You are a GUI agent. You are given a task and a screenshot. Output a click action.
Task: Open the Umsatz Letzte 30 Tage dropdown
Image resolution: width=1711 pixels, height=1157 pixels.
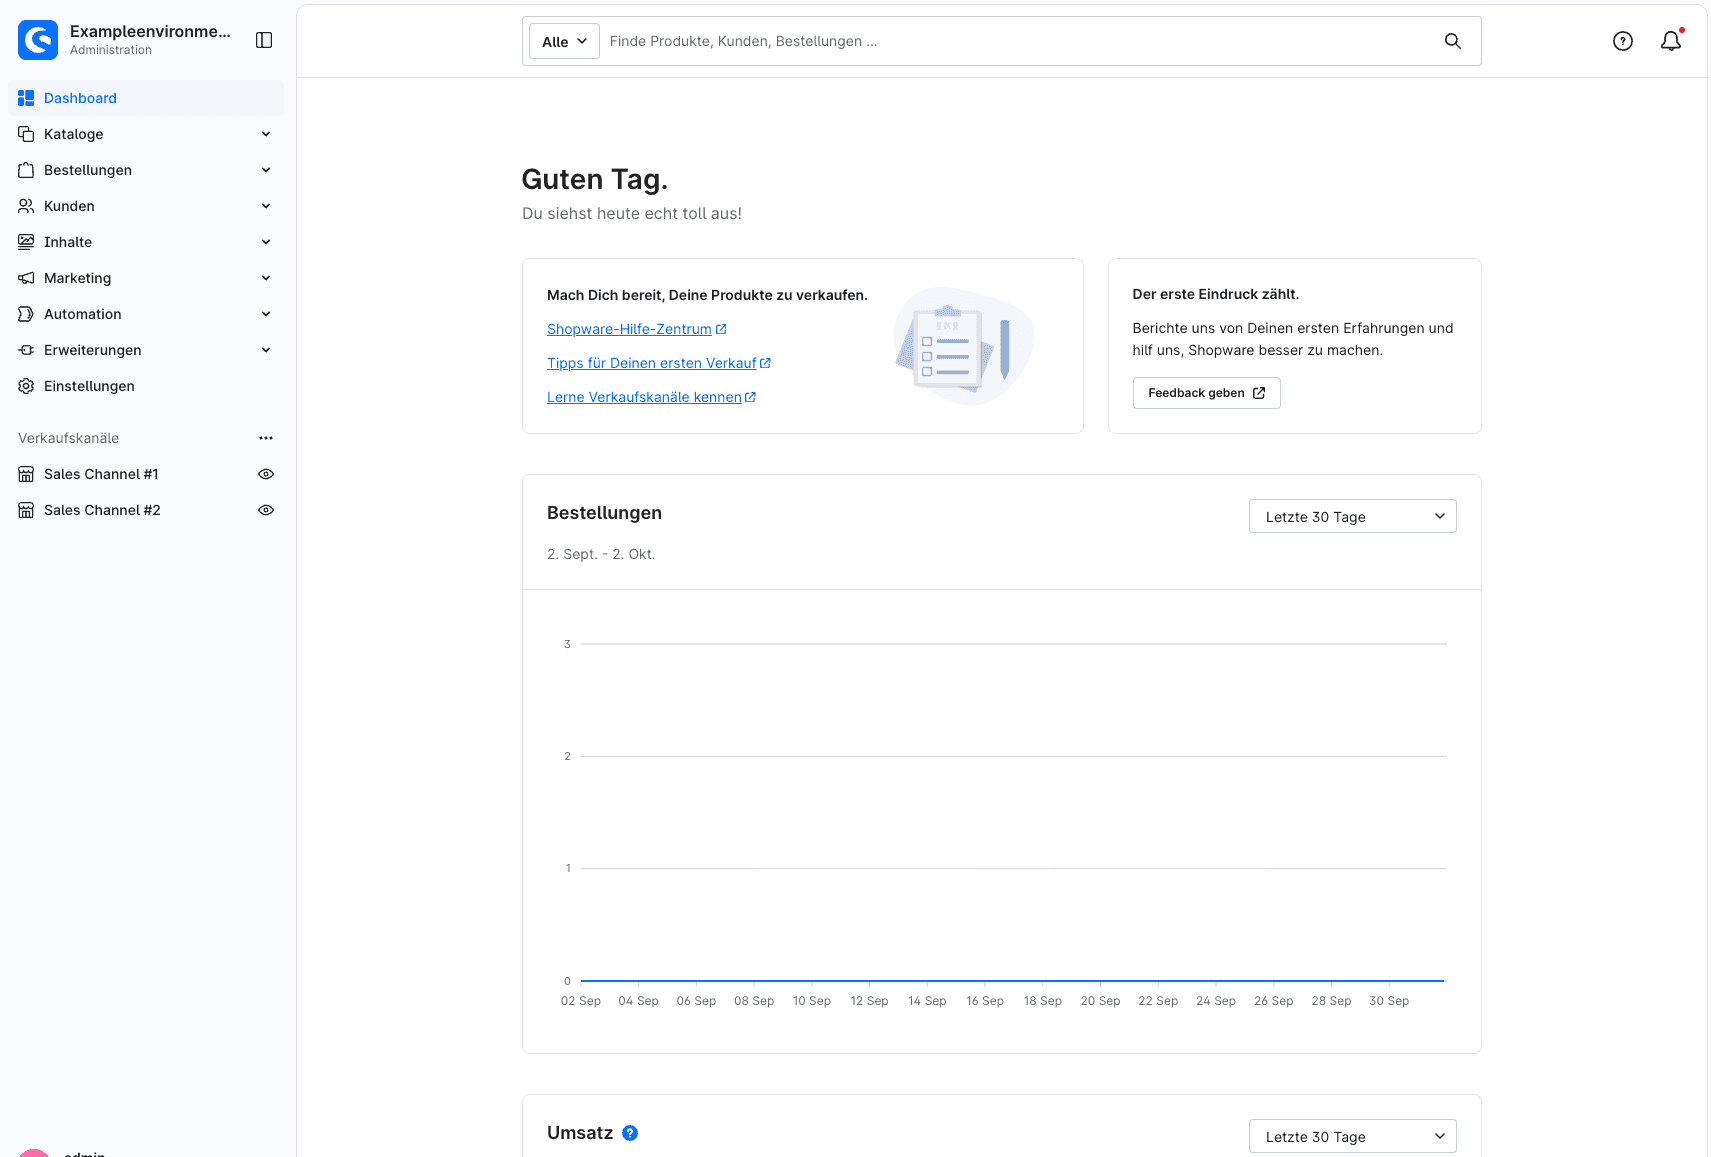pyautogui.click(x=1352, y=1136)
